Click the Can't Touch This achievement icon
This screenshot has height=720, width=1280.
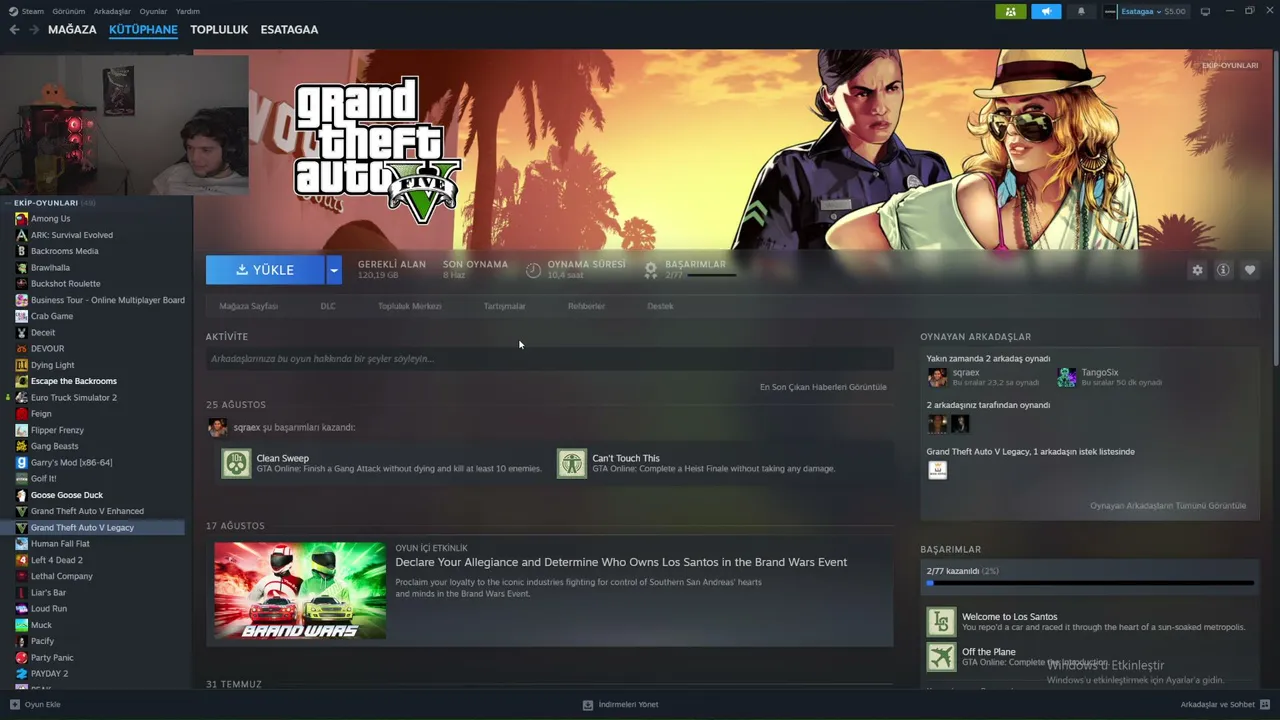coord(572,463)
